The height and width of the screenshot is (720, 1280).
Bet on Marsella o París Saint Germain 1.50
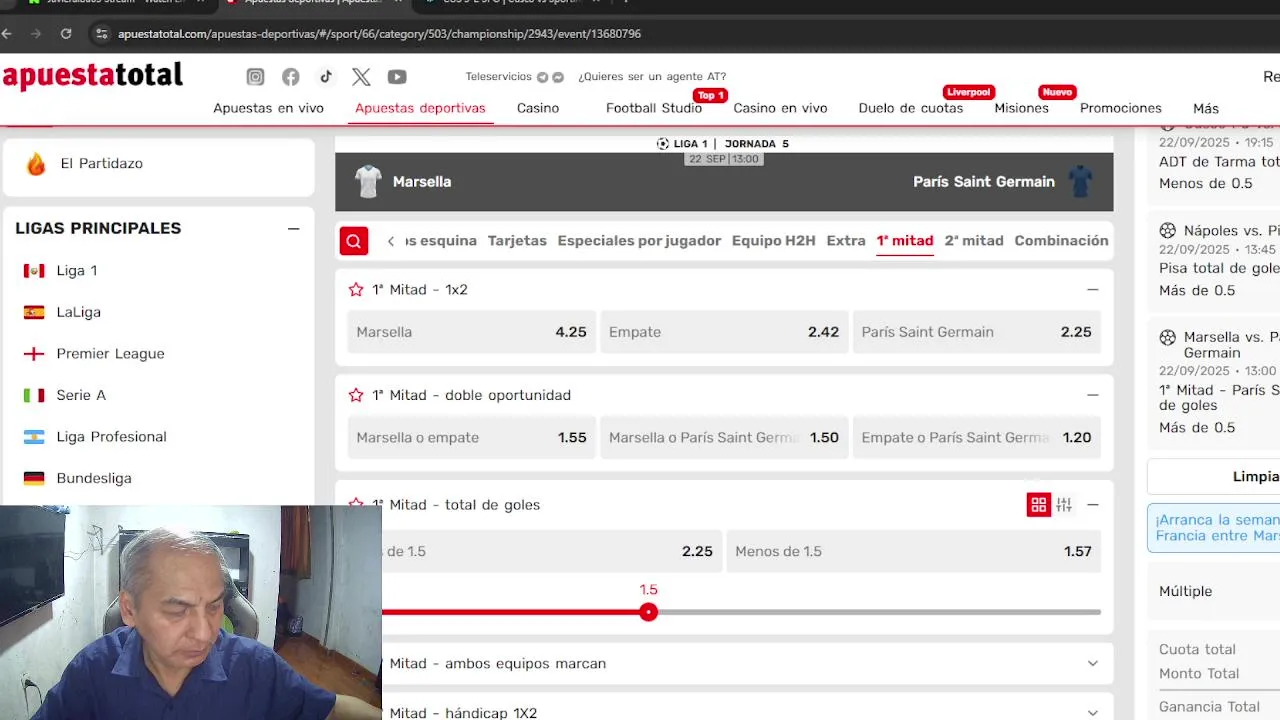click(724, 437)
